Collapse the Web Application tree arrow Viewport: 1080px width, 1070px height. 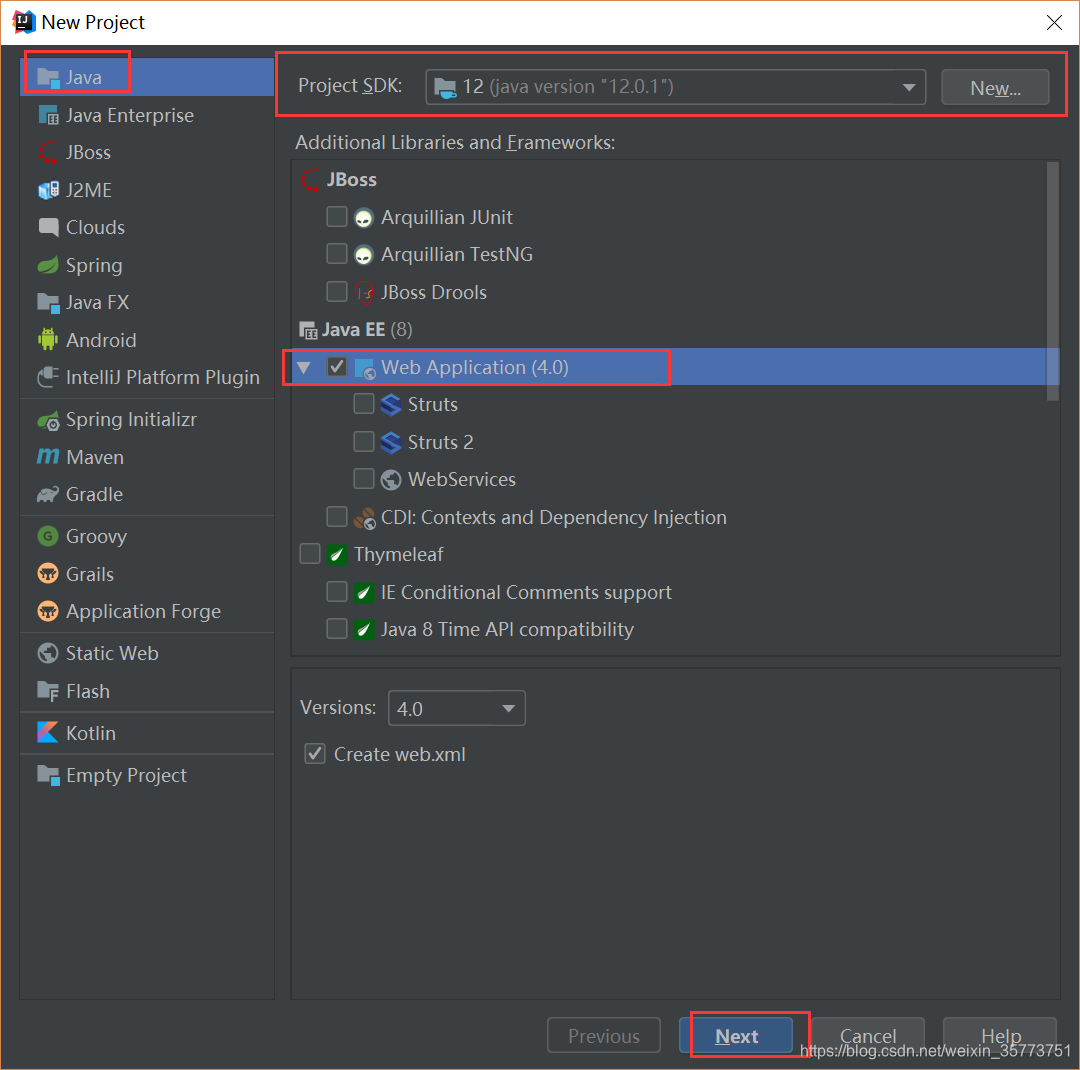pos(304,367)
